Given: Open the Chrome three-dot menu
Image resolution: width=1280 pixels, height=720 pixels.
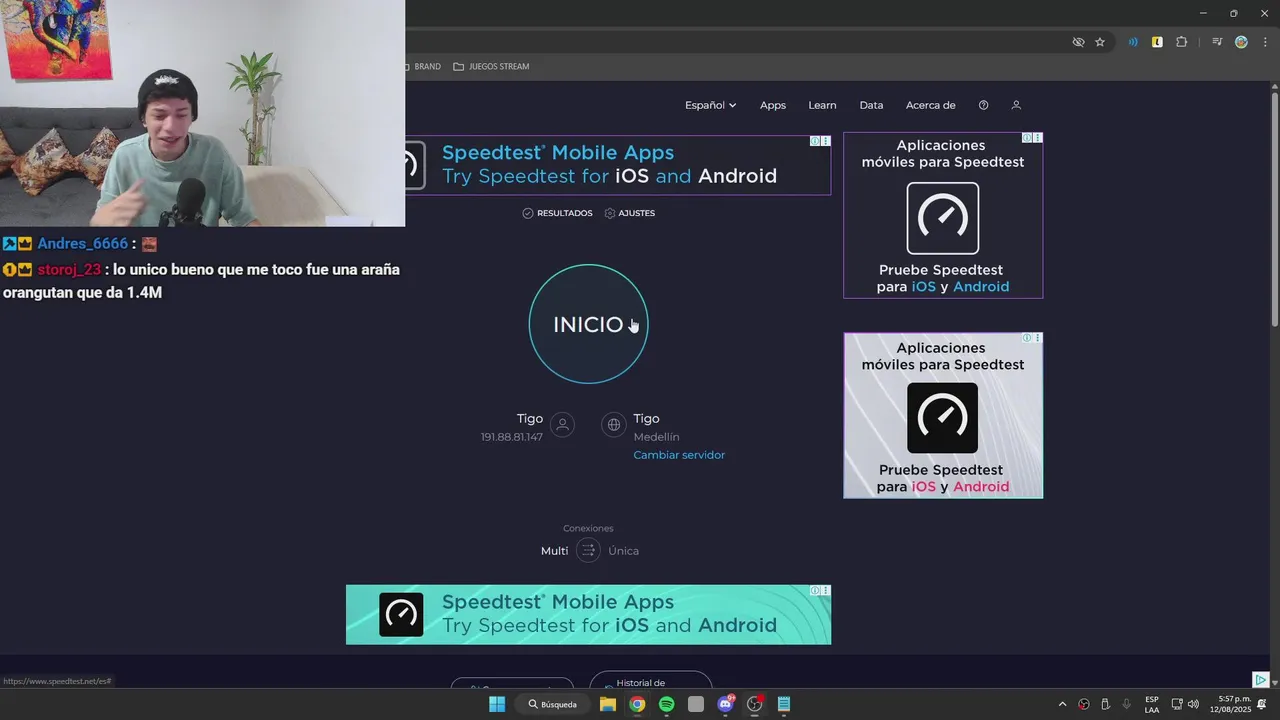Looking at the screenshot, I should (x=1265, y=42).
